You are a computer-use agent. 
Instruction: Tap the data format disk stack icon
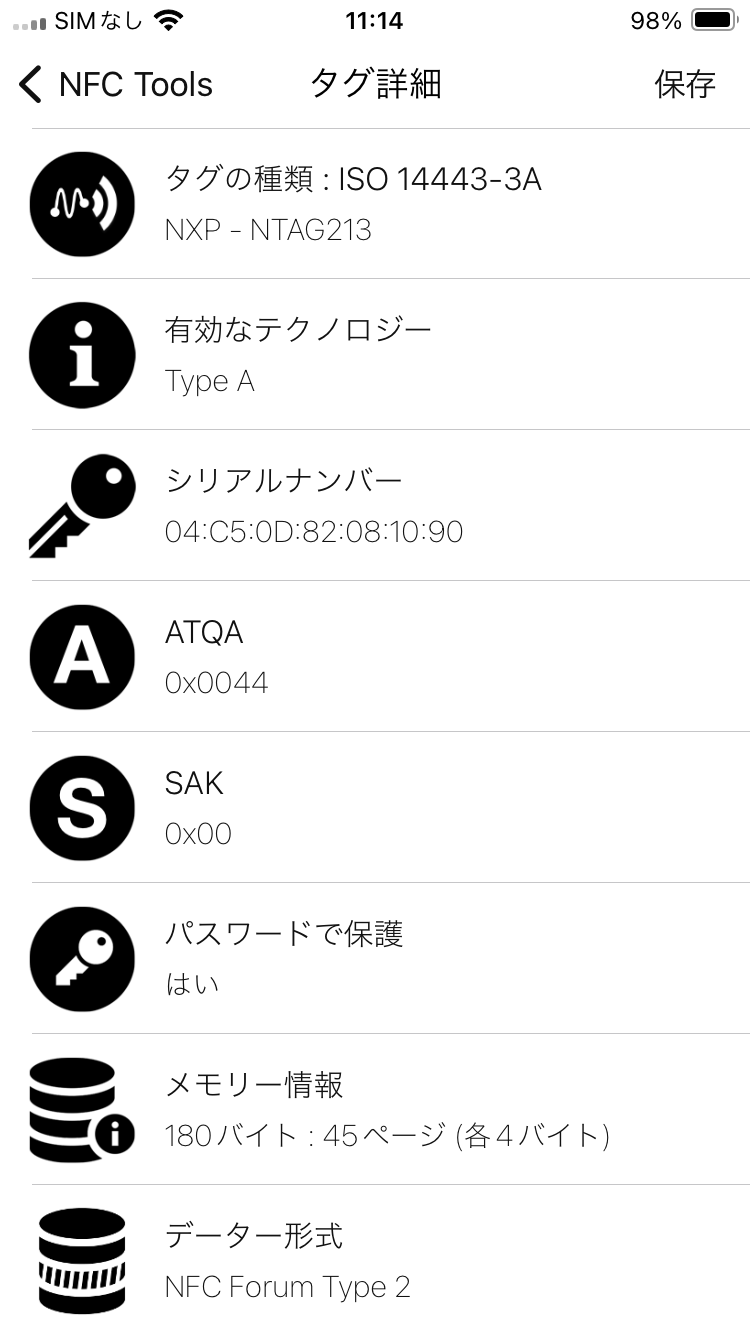click(x=82, y=1261)
